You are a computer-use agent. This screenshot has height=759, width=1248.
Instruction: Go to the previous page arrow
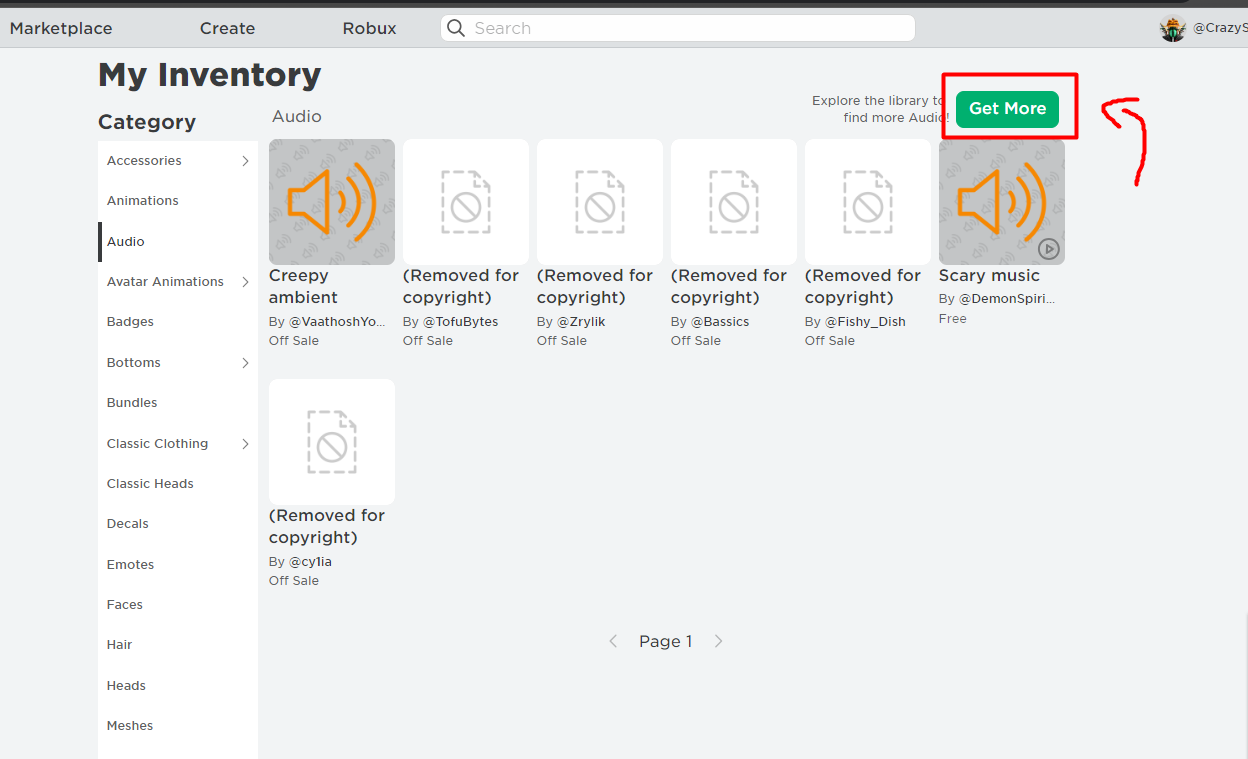(x=613, y=641)
